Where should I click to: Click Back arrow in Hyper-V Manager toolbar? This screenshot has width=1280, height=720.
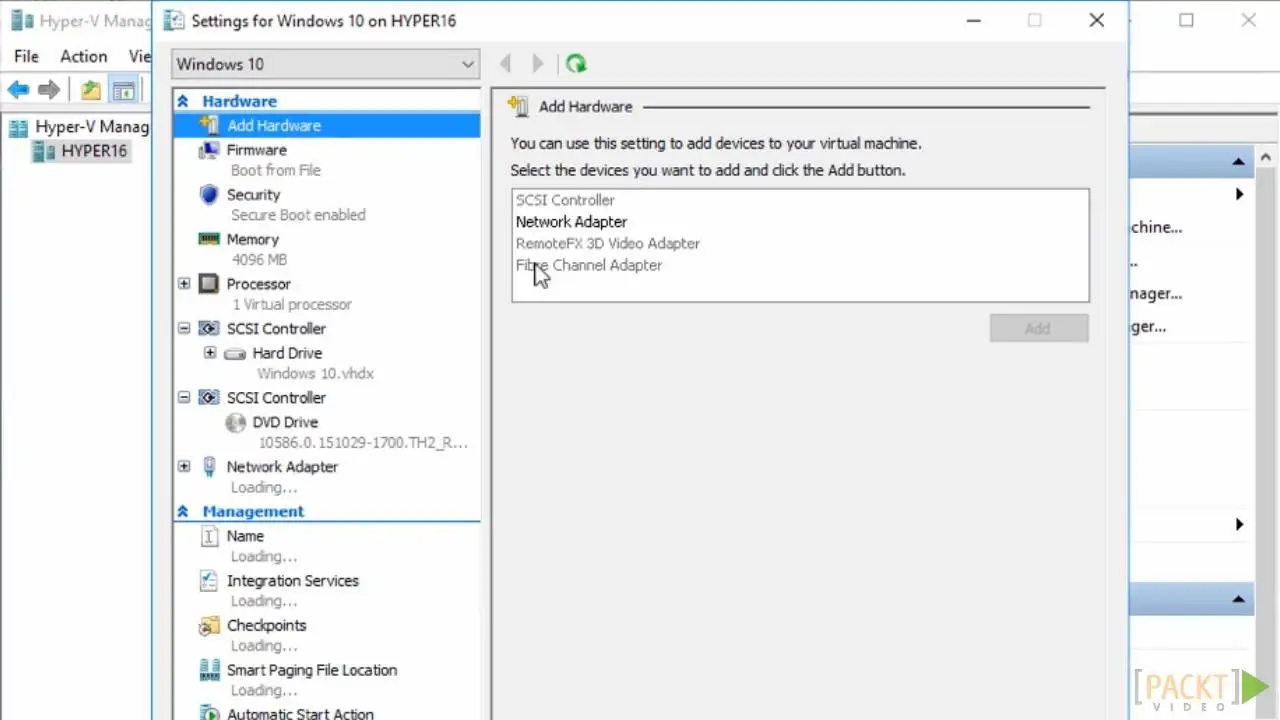[x=18, y=91]
